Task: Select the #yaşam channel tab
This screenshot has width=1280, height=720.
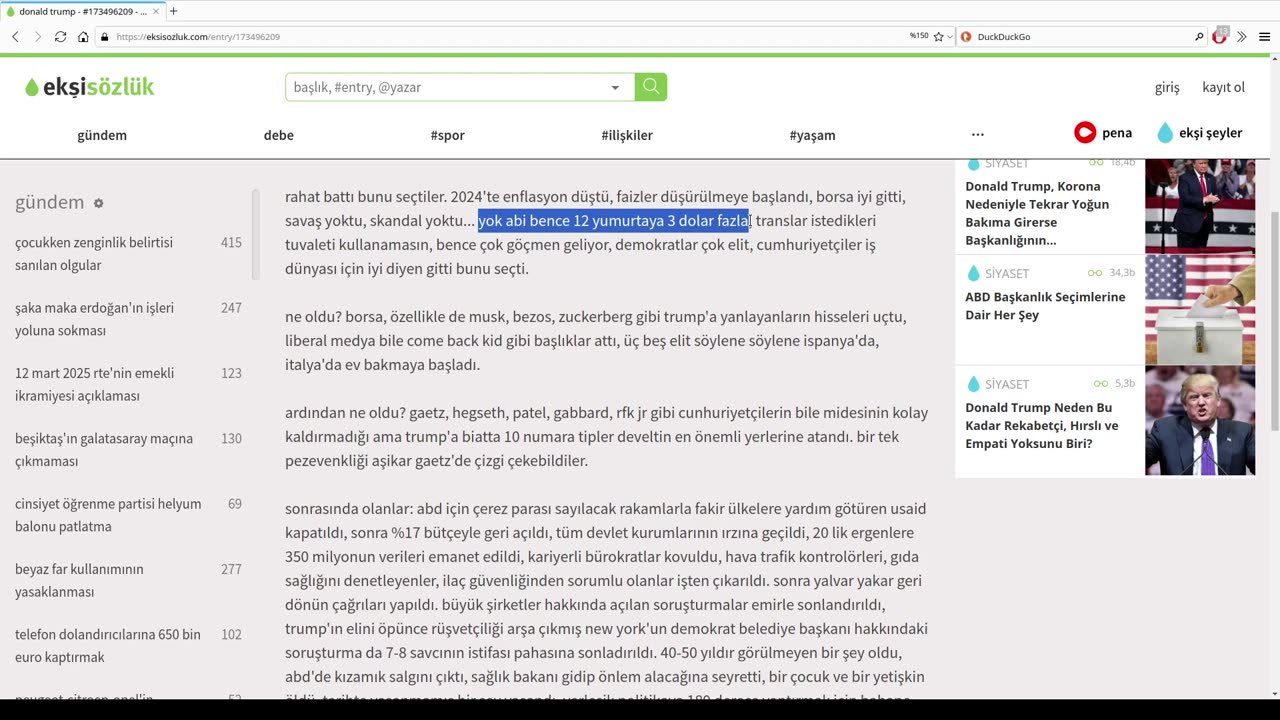Action: point(812,135)
